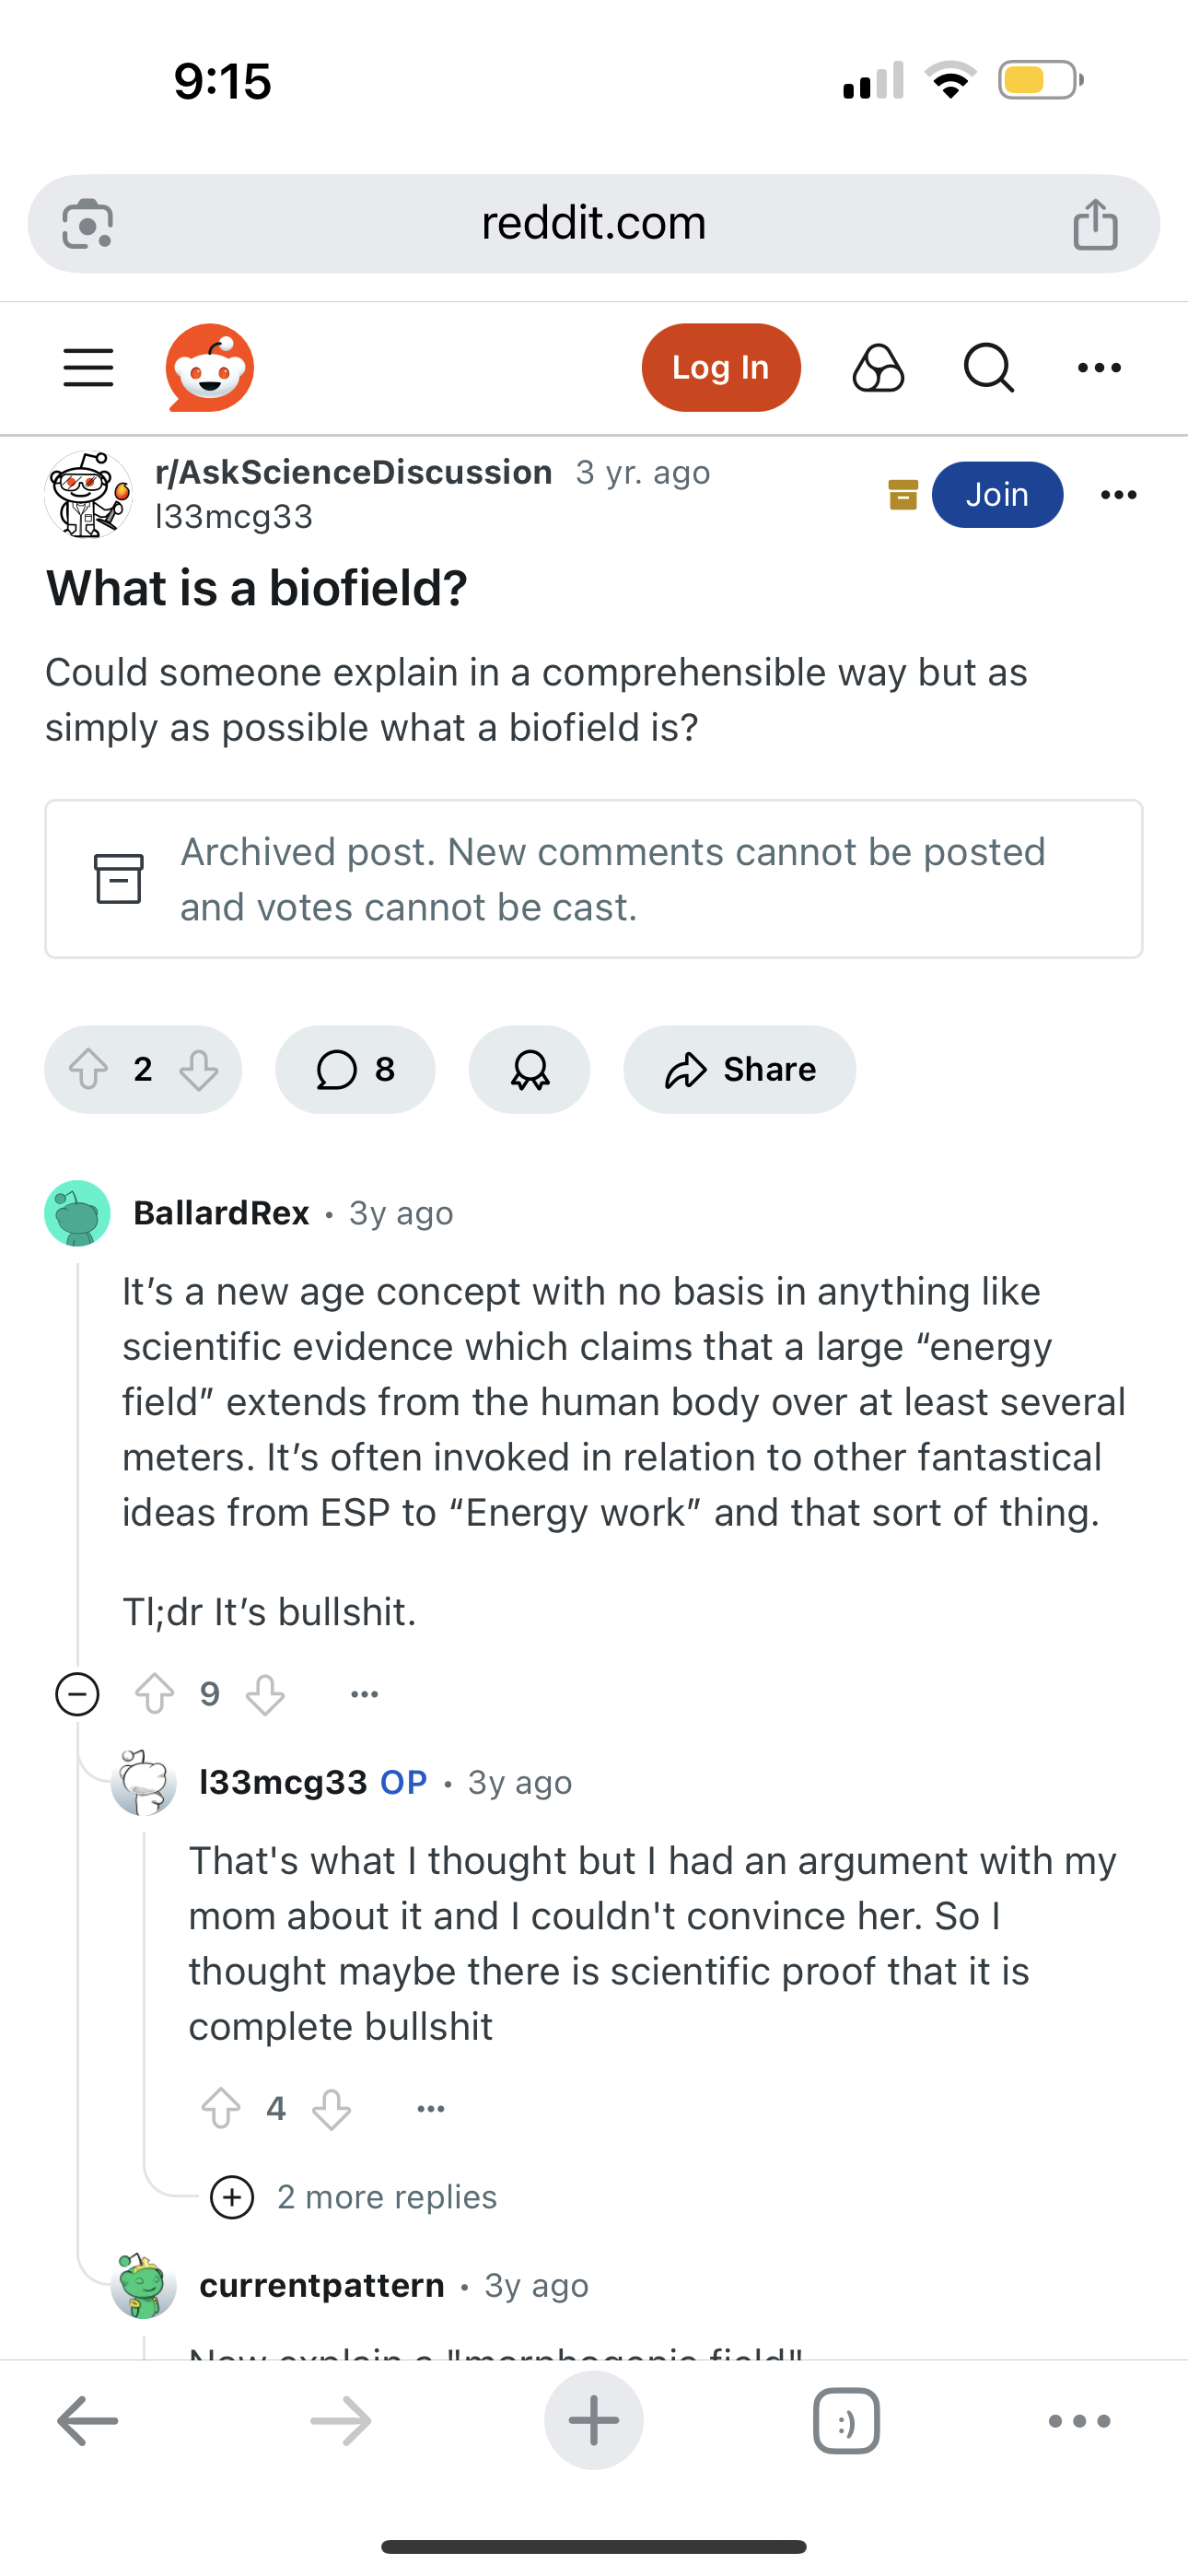Downvote BallardRex's comment

click(265, 1695)
